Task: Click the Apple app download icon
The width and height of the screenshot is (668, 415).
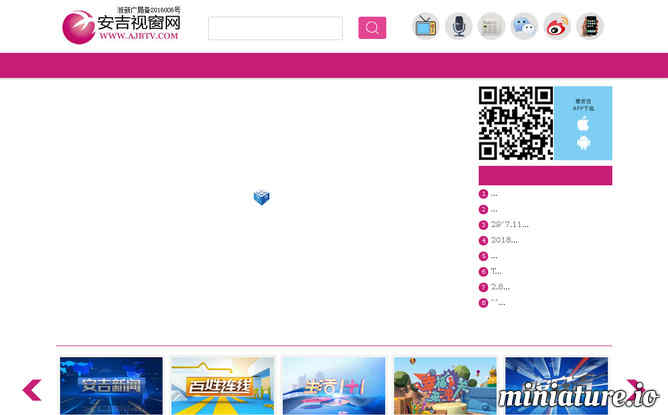Action: point(583,124)
